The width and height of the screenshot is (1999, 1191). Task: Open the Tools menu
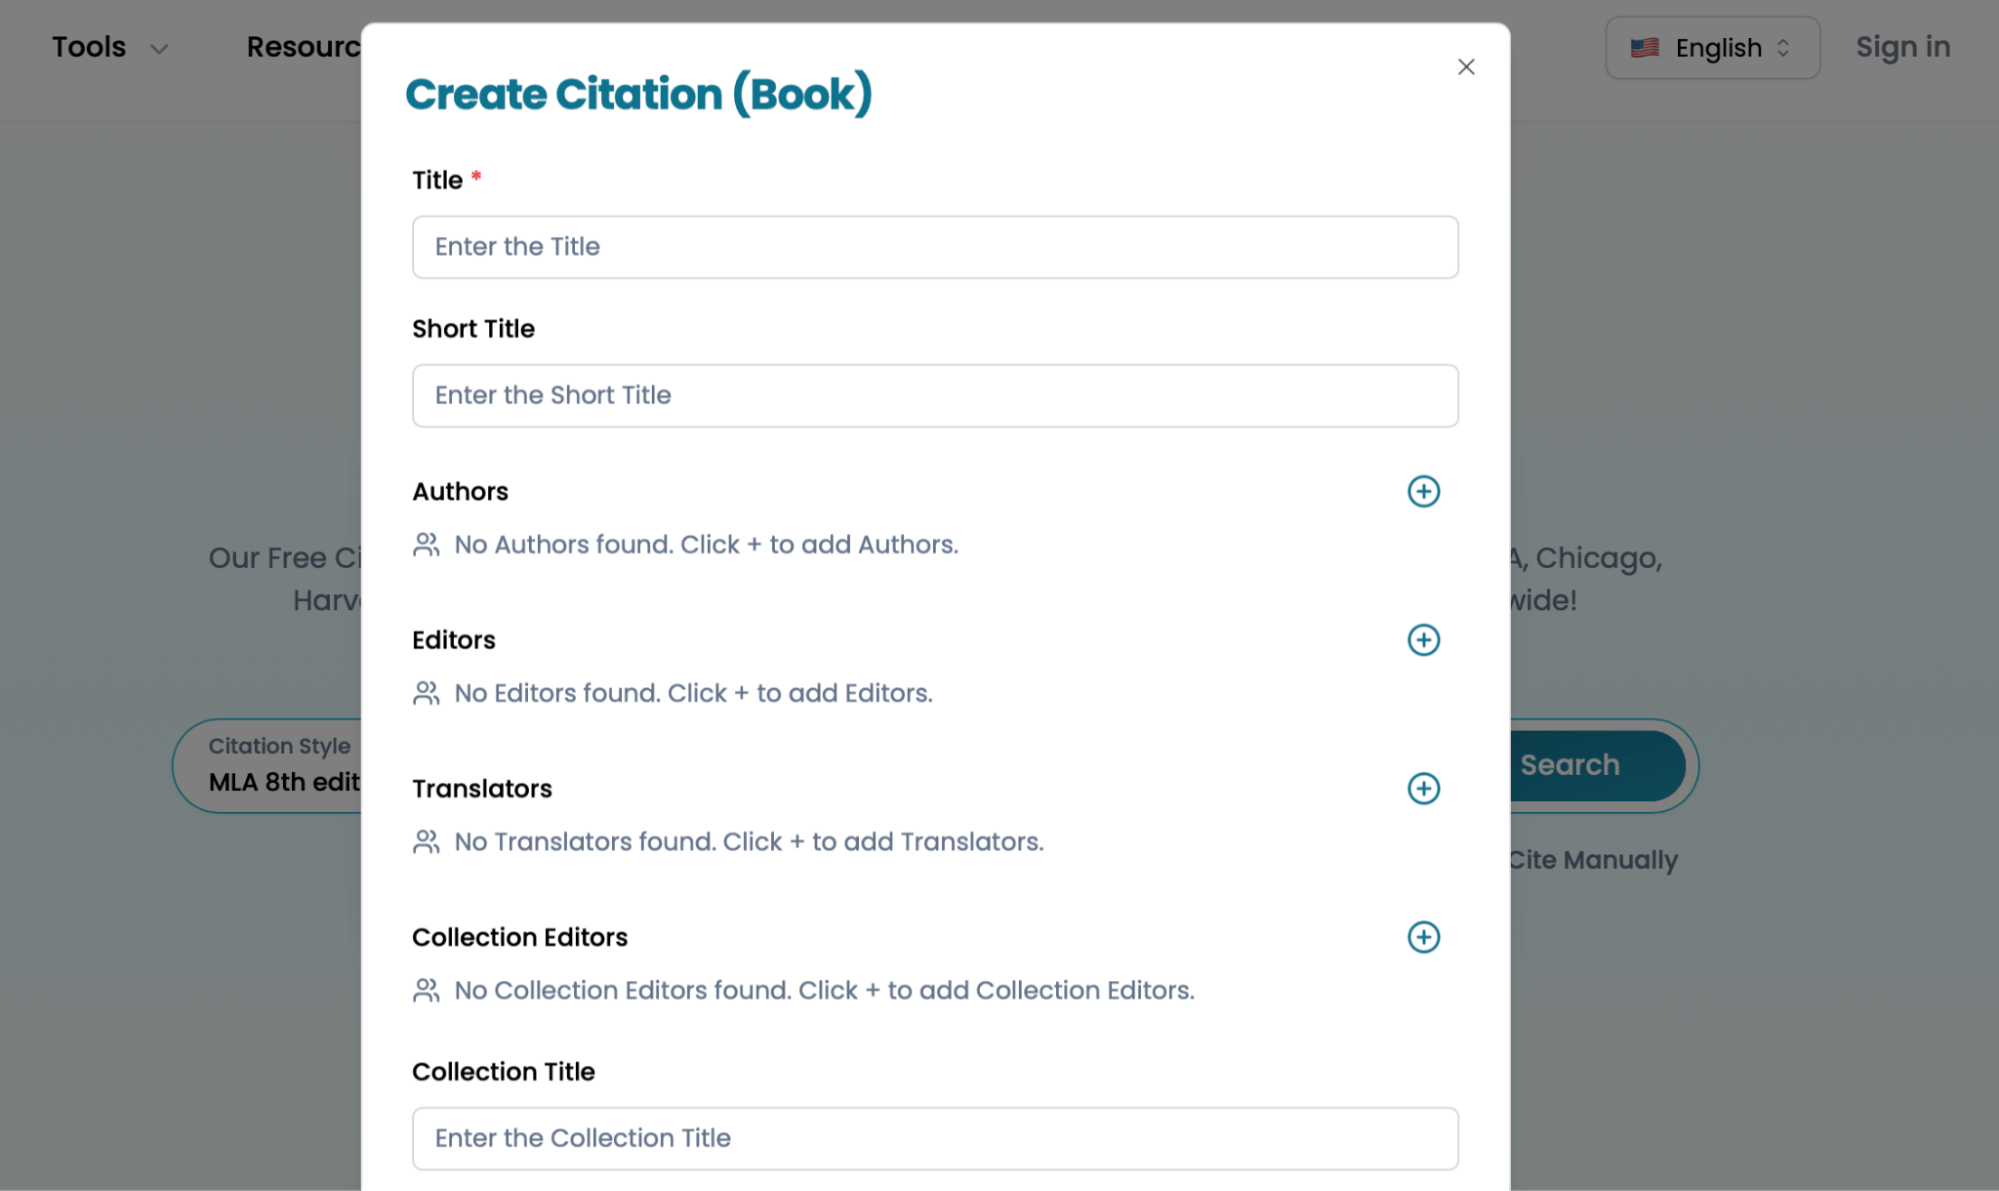pyautogui.click(x=88, y=46)
